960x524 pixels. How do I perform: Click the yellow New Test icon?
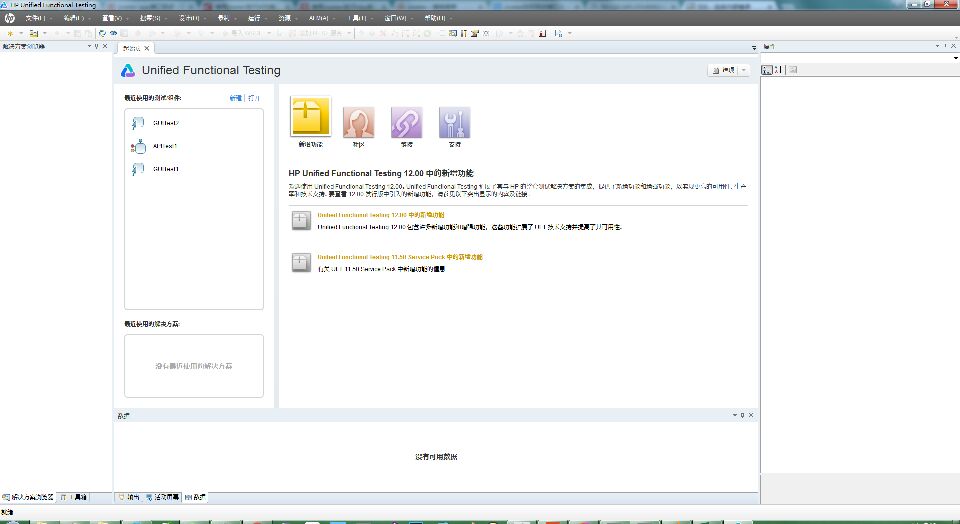point(310,116)
